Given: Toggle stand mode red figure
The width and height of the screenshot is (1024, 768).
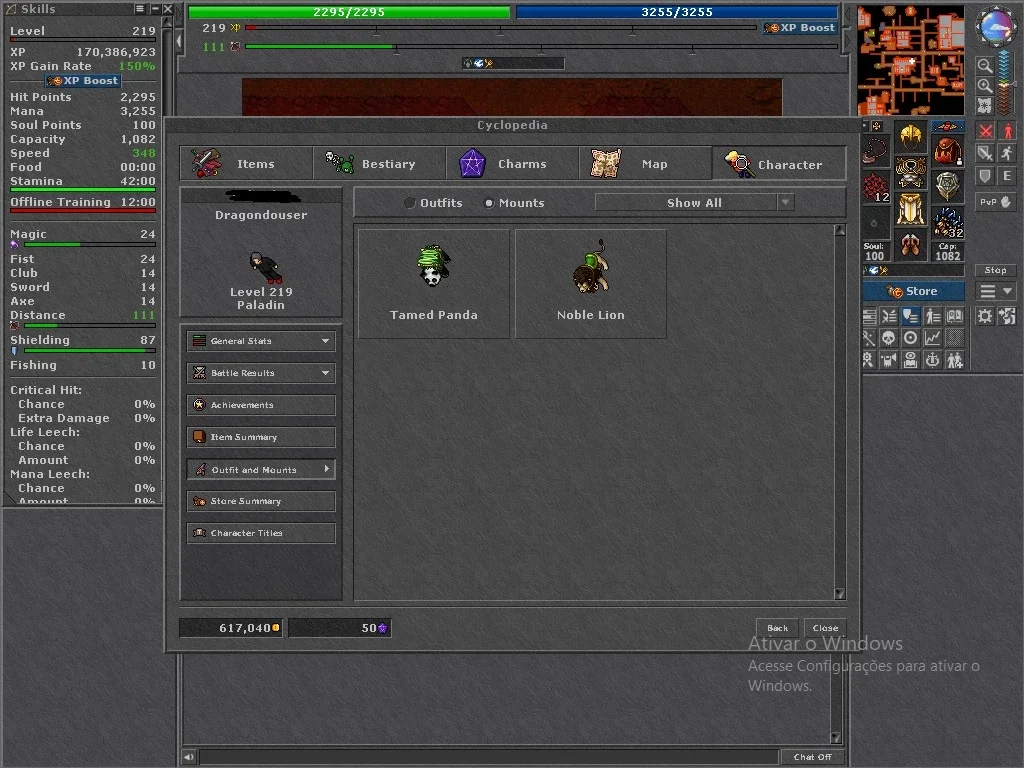Looking at the screenshot, I should coord(1007,131).
